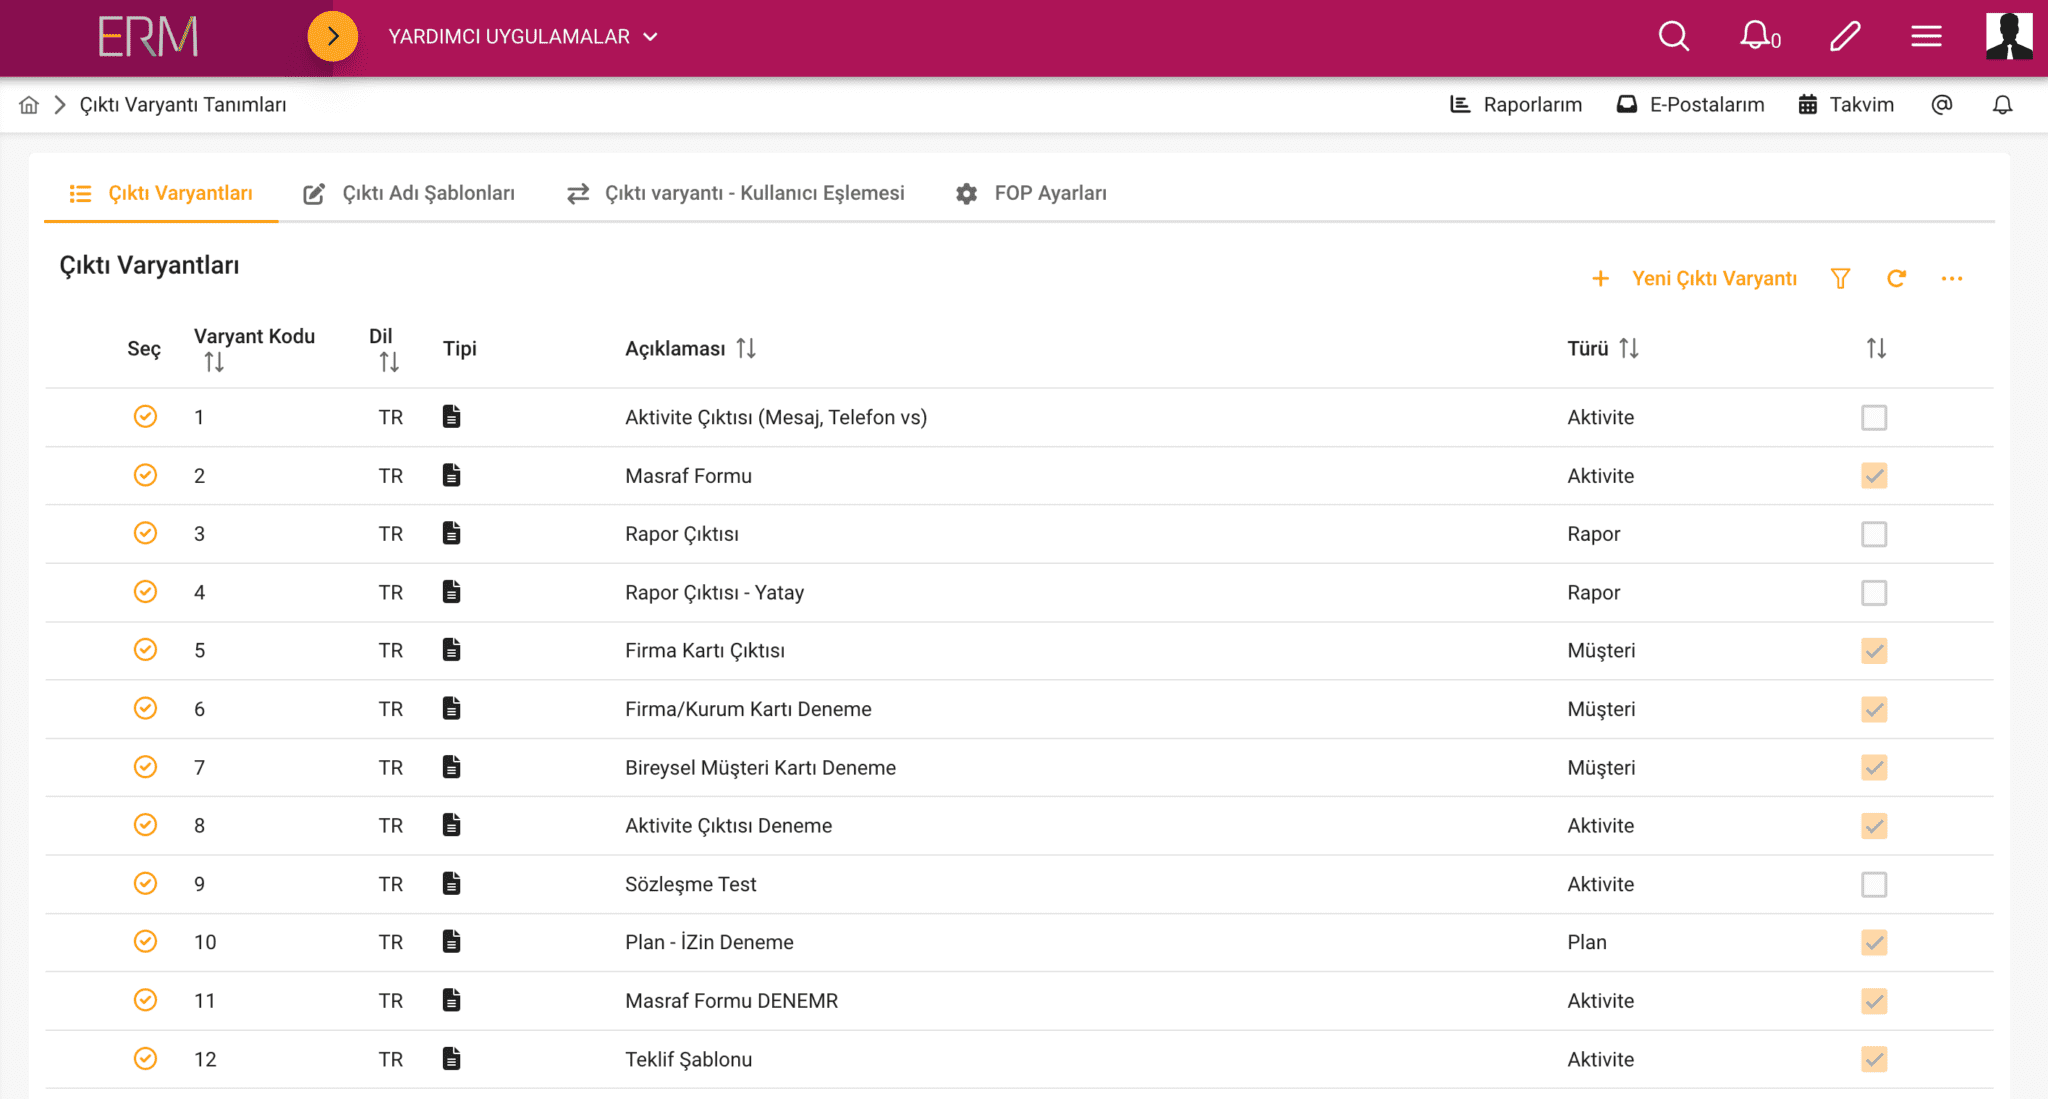Uncheck the box for Firma Kartı Çıktısı
The height and width of the screenshot is (1099, 2048).
(1874, 651)
